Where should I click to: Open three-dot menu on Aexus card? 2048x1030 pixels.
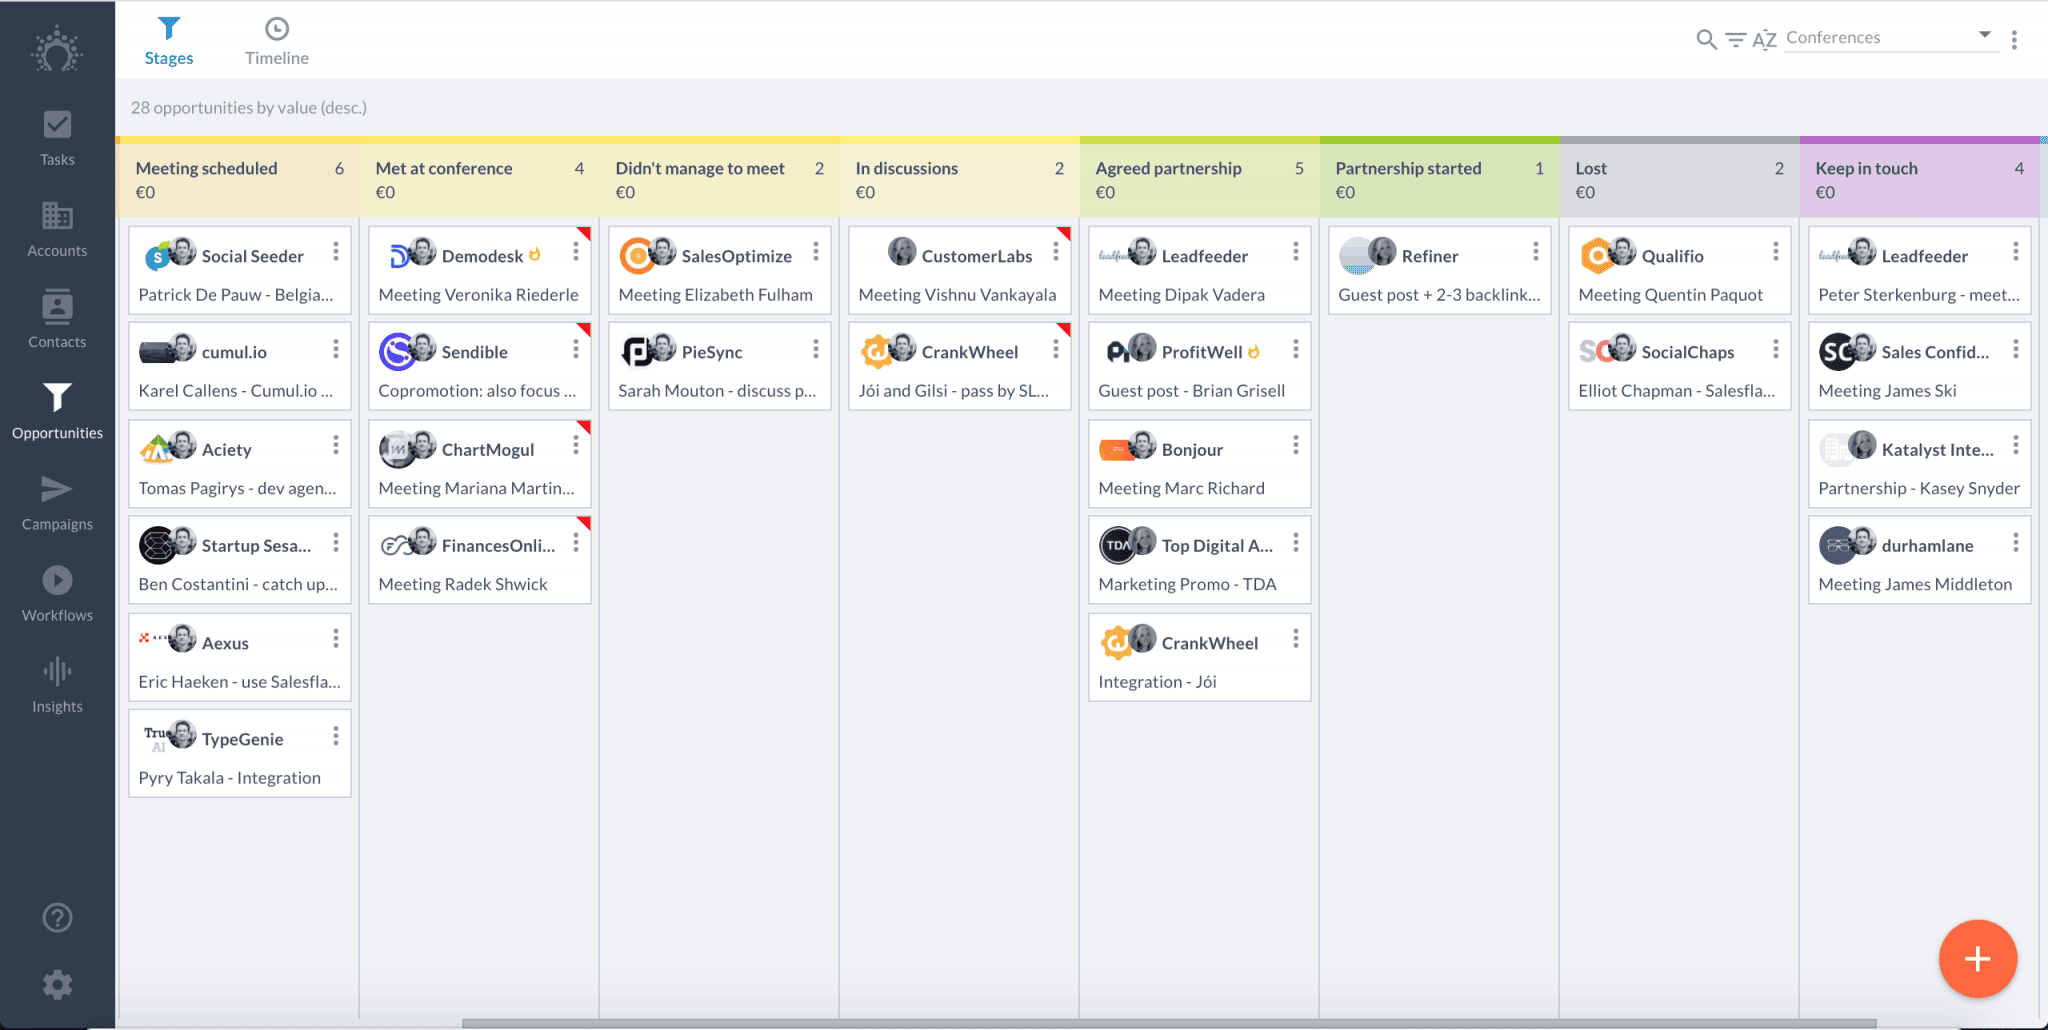[x=336, y=639]
